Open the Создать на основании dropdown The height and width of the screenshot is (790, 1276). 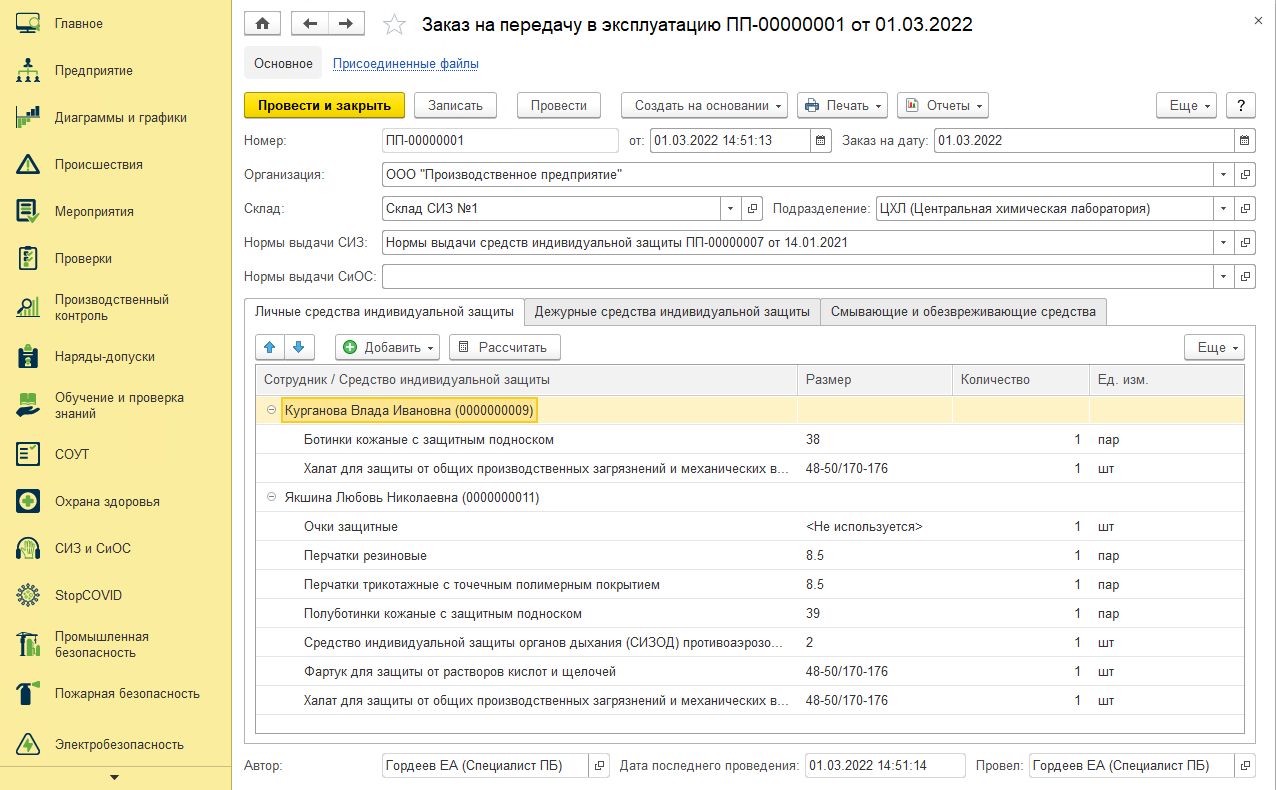coord(705,105)
